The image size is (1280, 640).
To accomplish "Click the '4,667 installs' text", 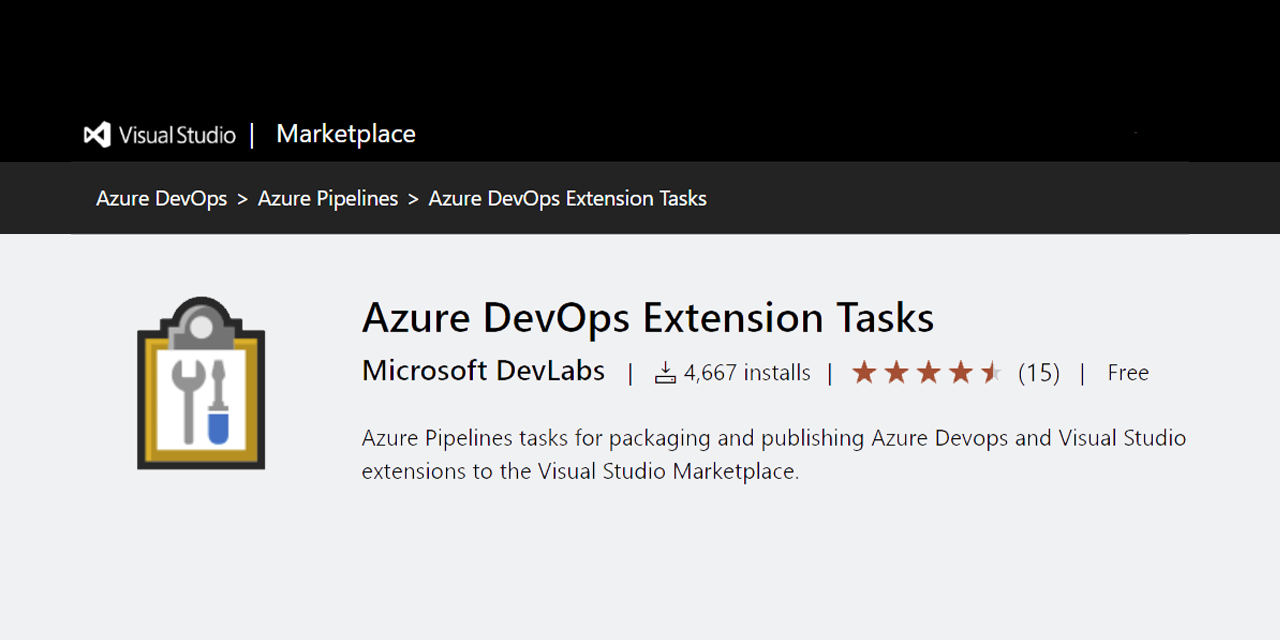I will pyautogui.click(x=747, y=373).
